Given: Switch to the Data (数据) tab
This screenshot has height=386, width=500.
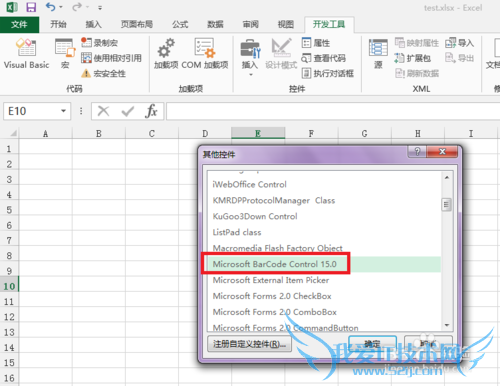Looking at the screenshot, I should pos(215,24).
